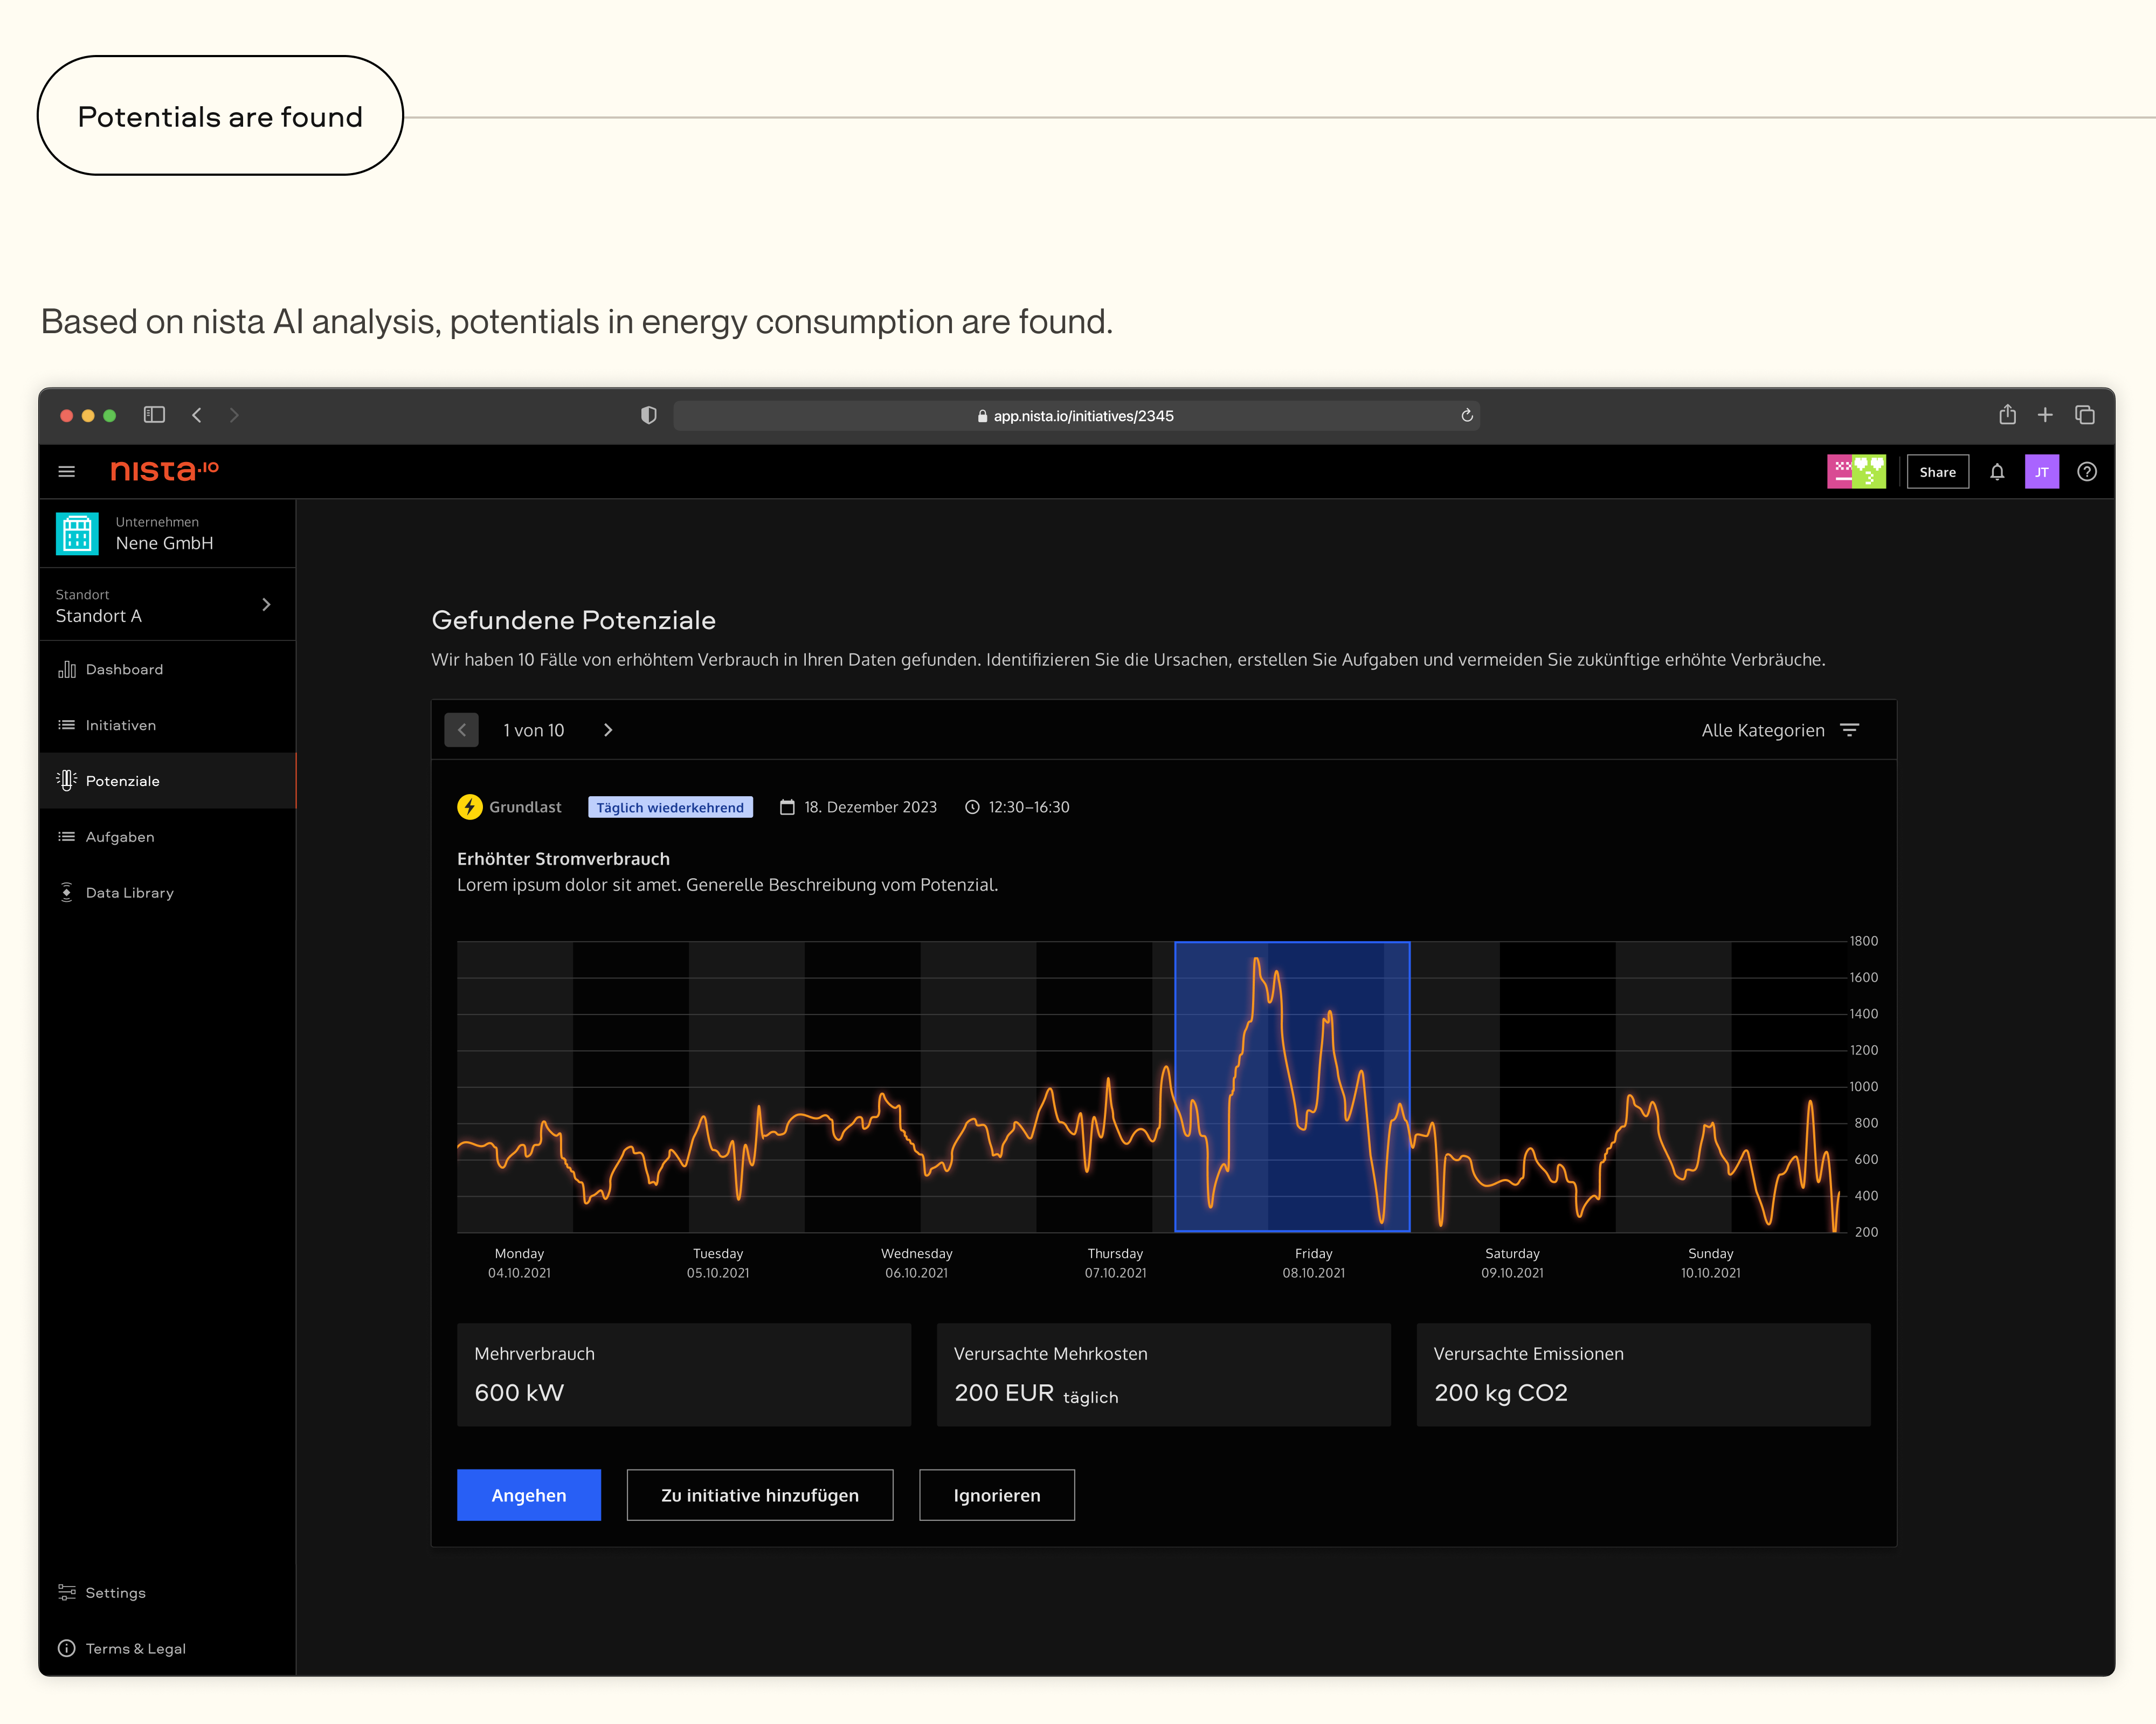Open a new browser tab with plus icon
The image size is (2156, 1724).
pyautogui.click(x=2045, y=415)
